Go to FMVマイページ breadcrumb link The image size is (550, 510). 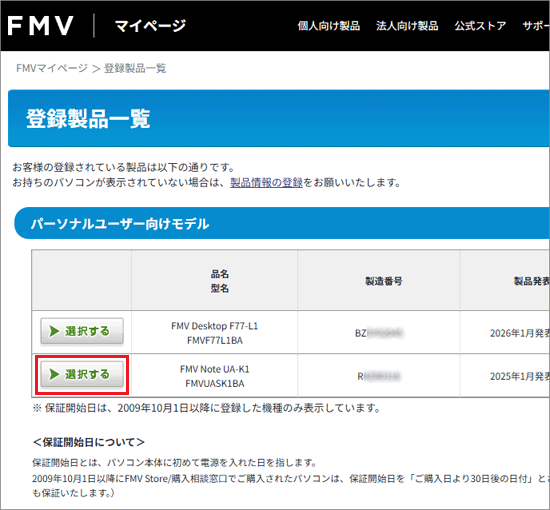52,68
